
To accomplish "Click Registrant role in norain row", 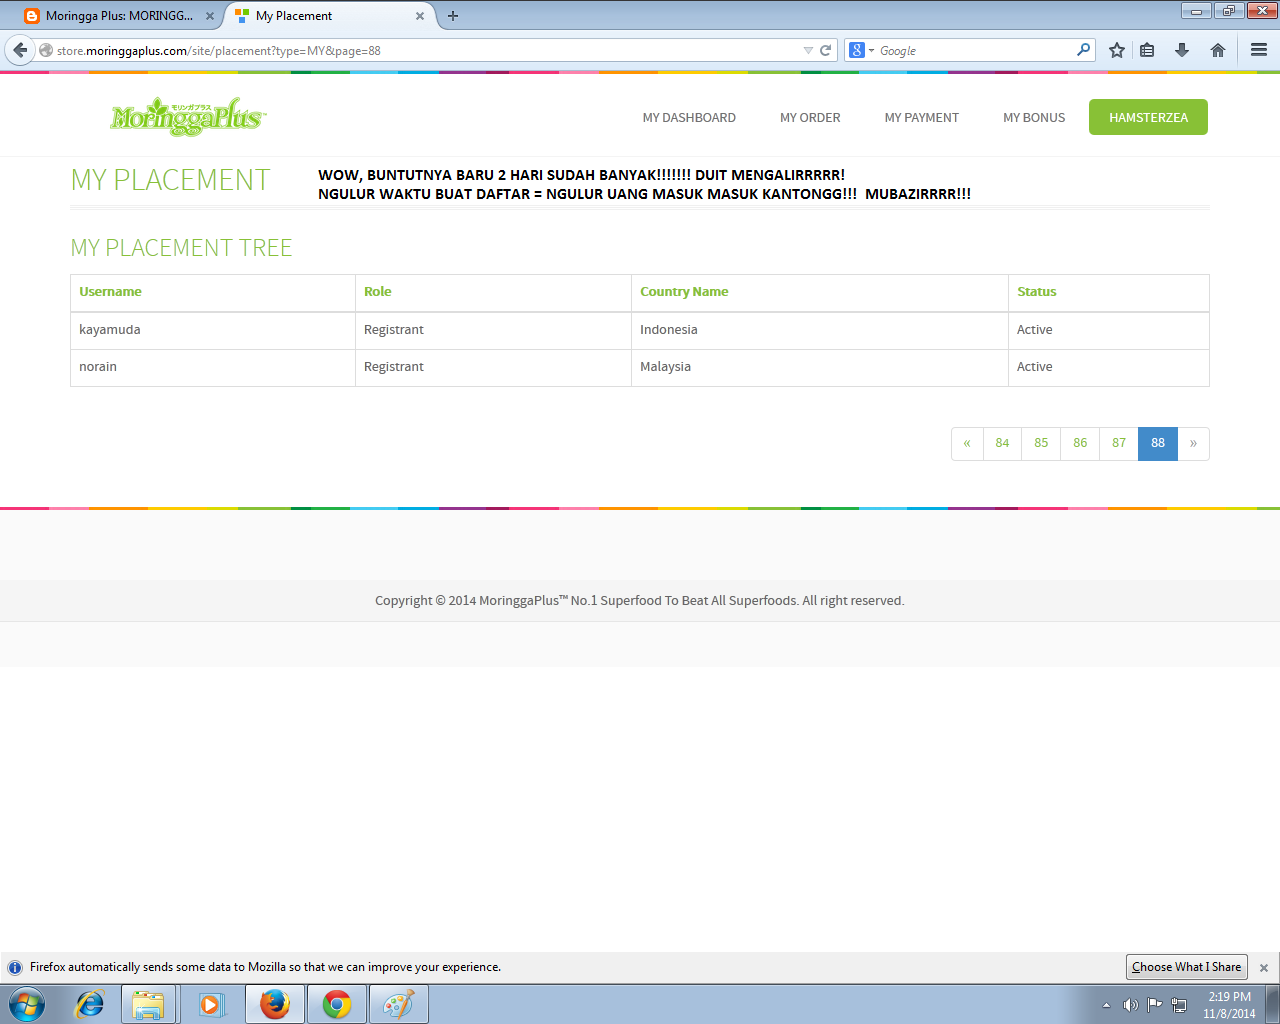I will [x=493, y=367].
